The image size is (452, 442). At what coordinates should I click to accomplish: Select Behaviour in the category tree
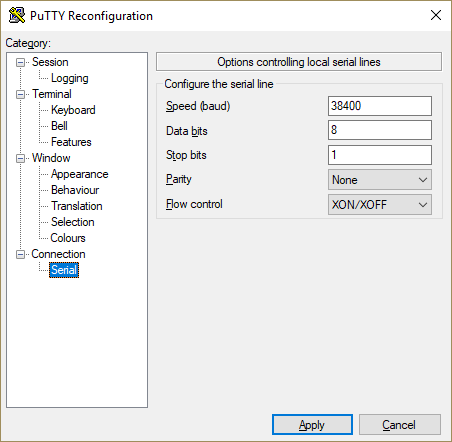tap(75, 190)
